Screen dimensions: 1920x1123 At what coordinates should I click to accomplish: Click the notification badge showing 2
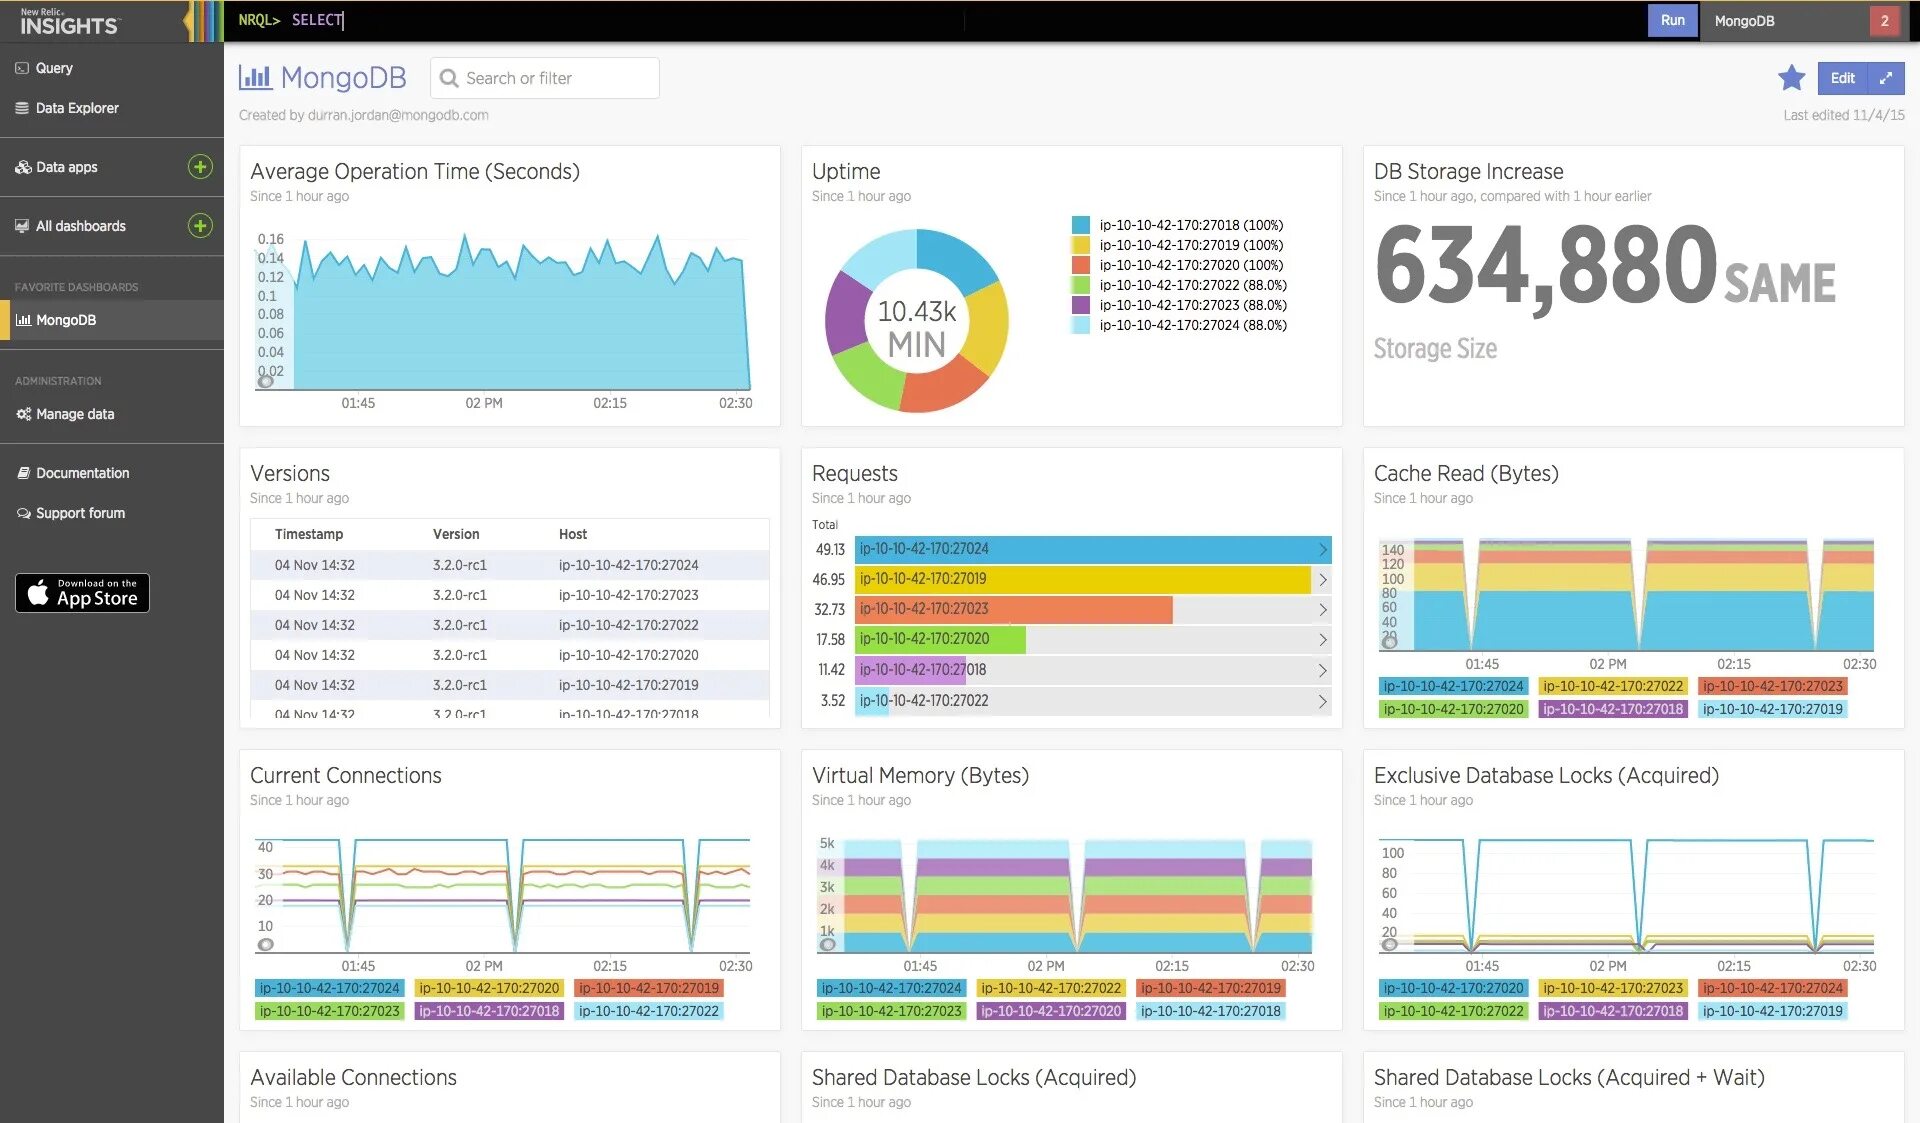(x=1884, y=21)
